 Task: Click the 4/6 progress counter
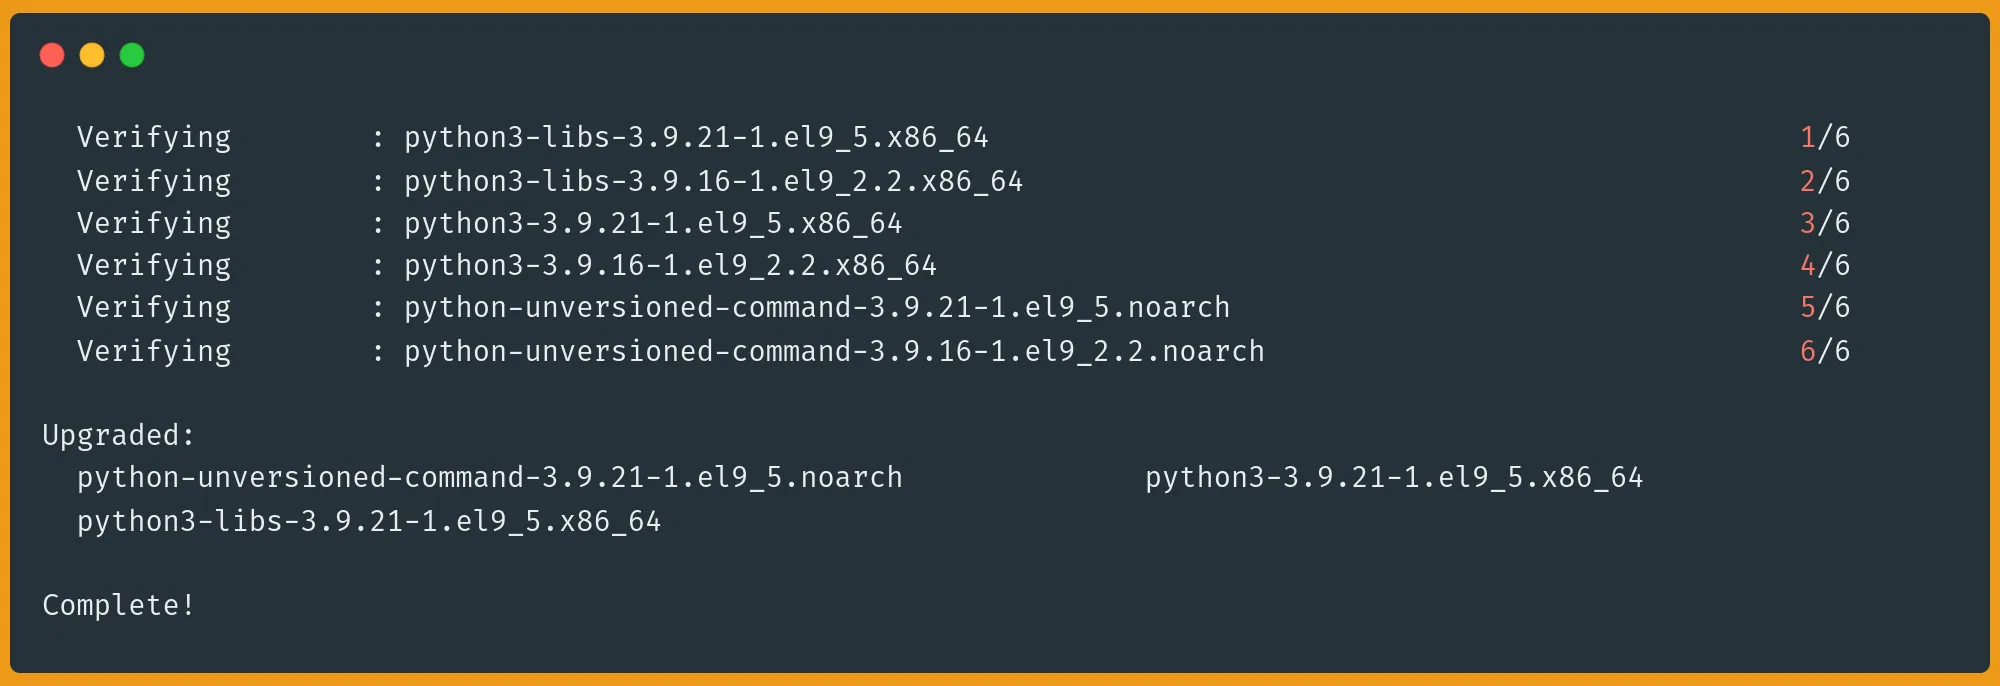coord(1825,265)
